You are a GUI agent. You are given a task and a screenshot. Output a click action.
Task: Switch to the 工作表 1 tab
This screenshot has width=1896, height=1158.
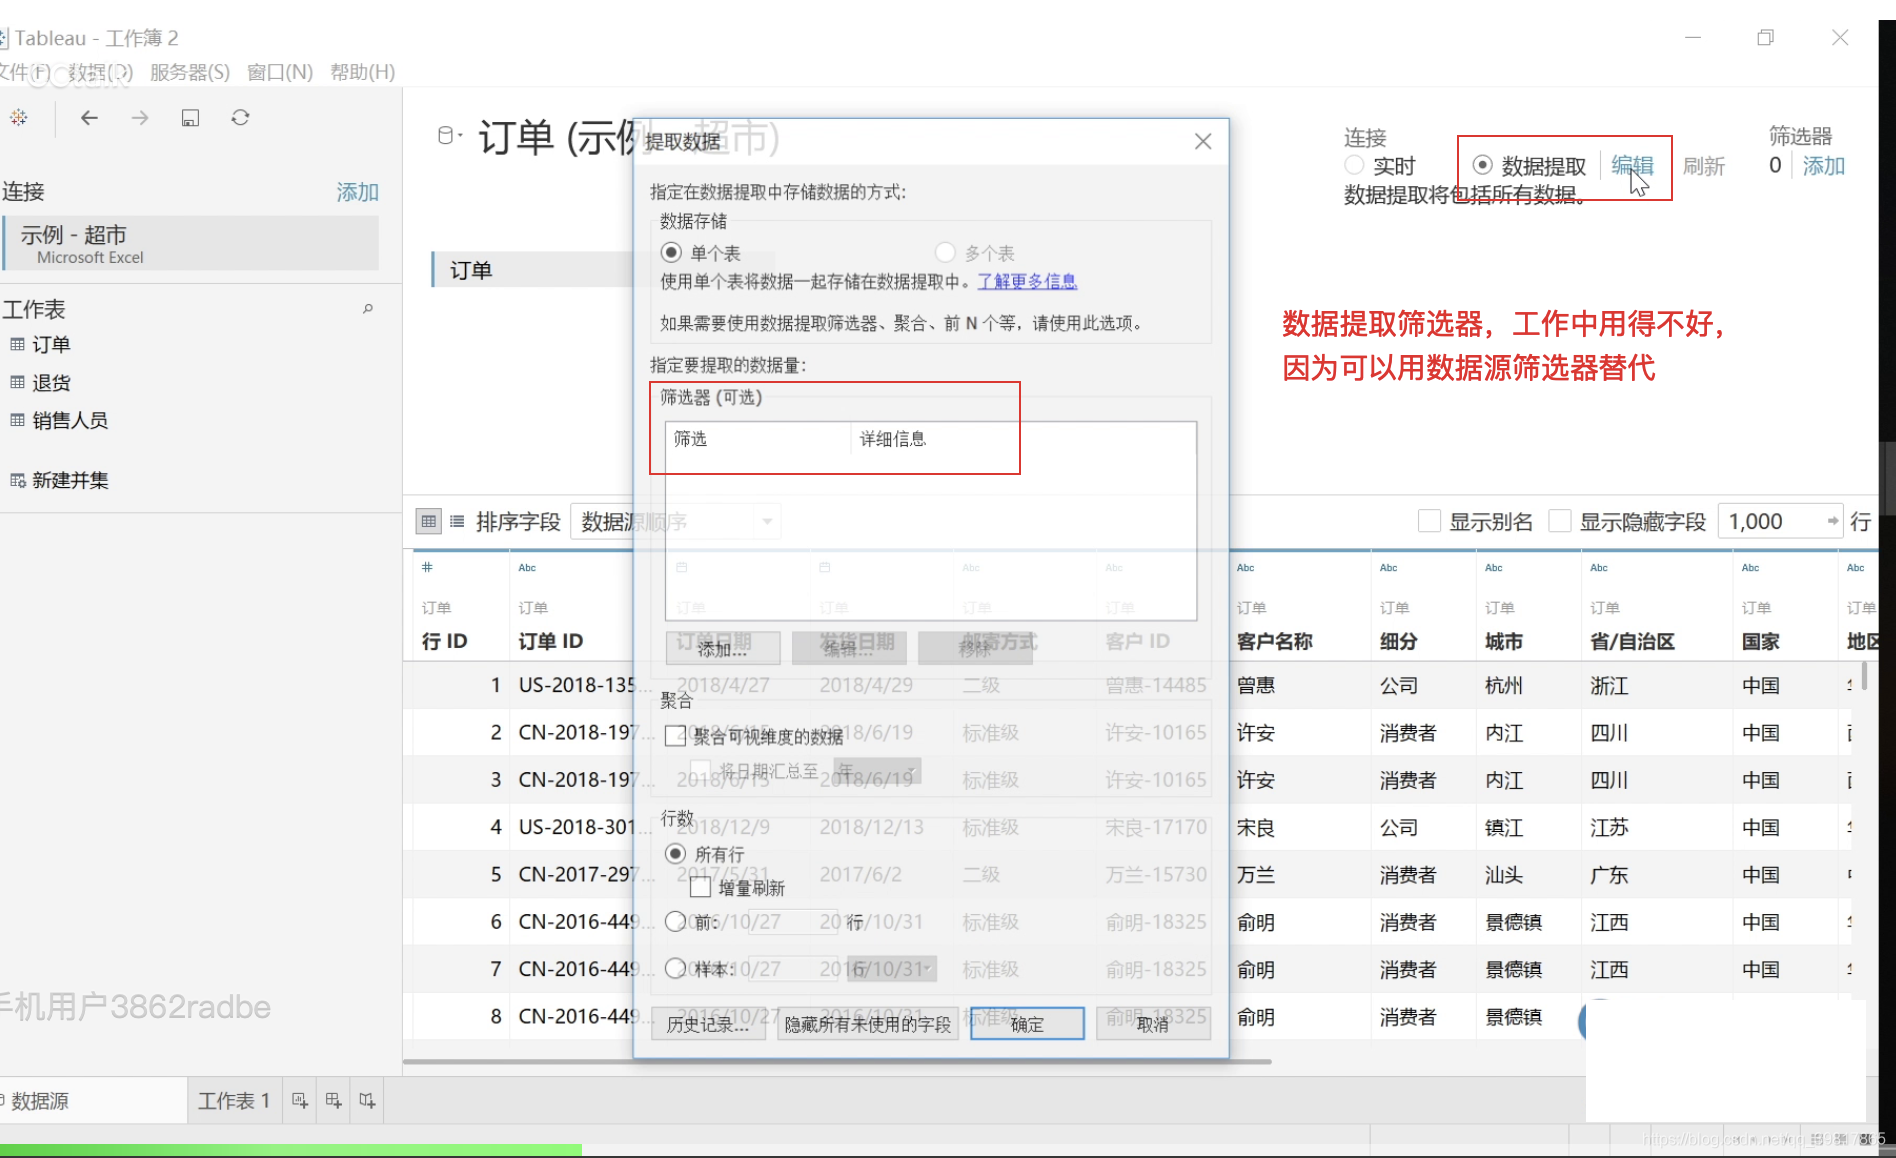point(234,1101)
